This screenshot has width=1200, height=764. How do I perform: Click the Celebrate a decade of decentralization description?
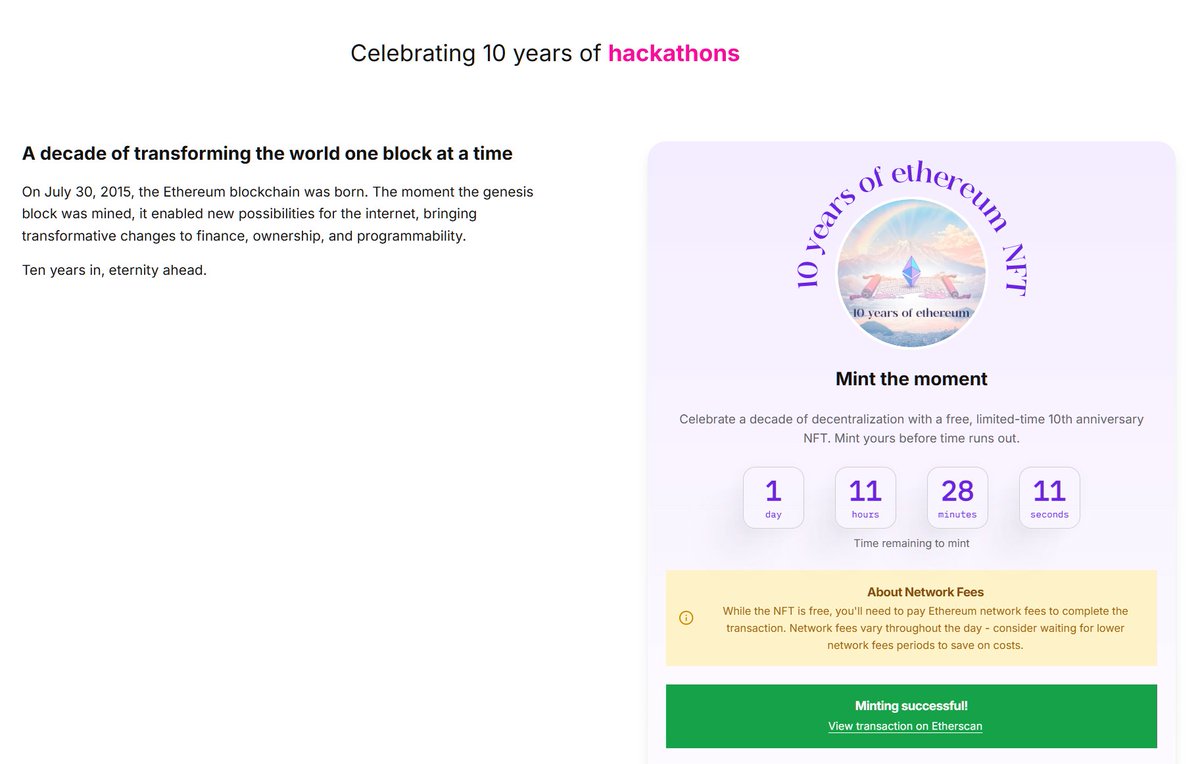click(911, 429)
